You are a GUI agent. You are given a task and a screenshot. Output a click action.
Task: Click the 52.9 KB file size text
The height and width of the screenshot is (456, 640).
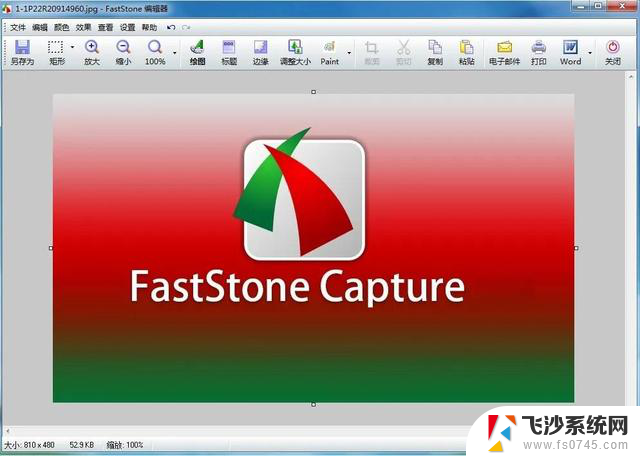coord(82,445)
